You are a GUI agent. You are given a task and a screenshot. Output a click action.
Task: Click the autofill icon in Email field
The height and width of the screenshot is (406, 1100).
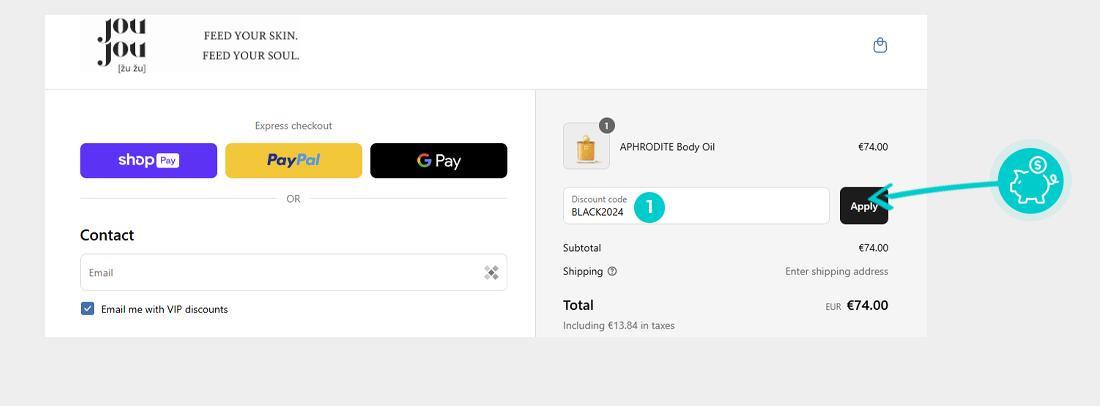pyautogui.click(x=491, y=273)
